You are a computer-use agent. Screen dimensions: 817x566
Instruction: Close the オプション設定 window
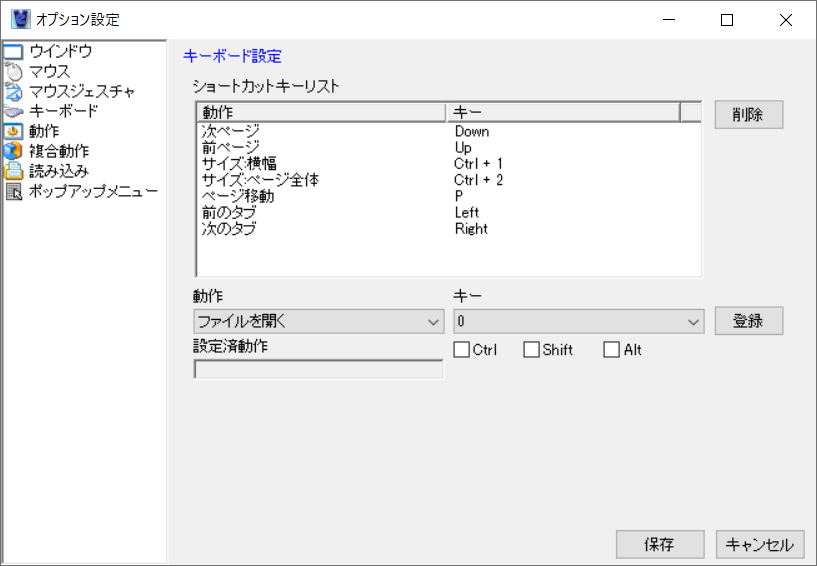click(786, 20)
